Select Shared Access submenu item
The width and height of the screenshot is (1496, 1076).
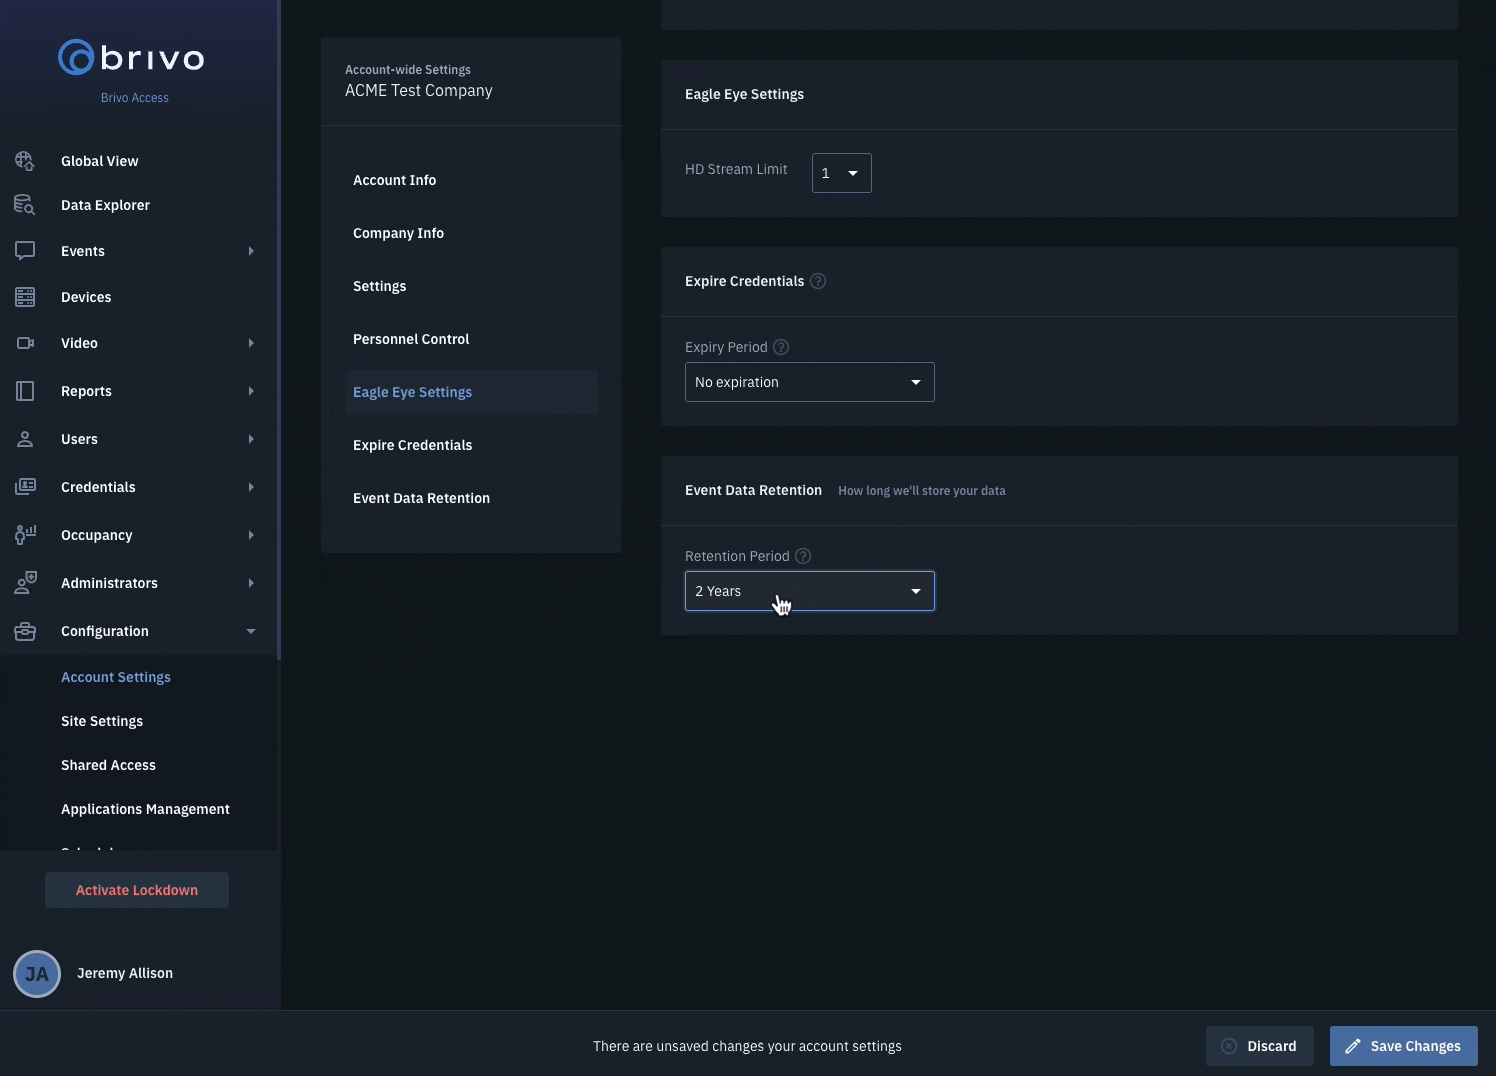tap(108, 765)
